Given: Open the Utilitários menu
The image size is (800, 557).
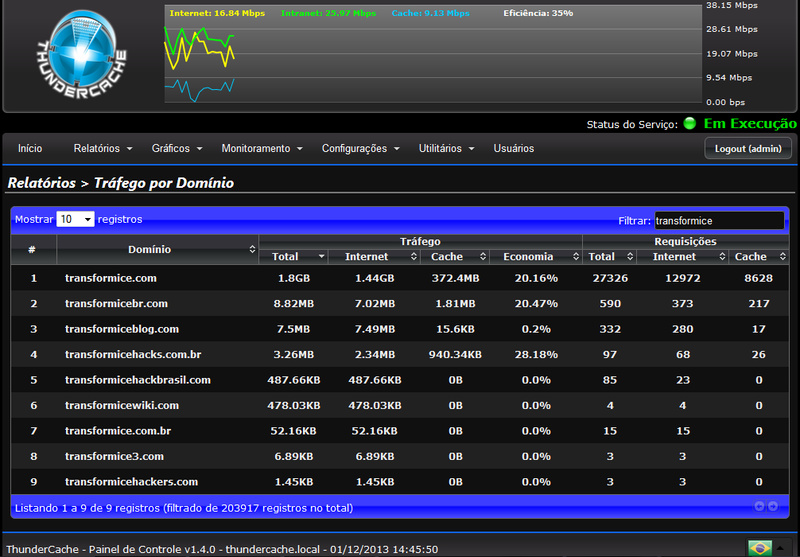Looking at the screenshot, I should [x=446, y=148].
